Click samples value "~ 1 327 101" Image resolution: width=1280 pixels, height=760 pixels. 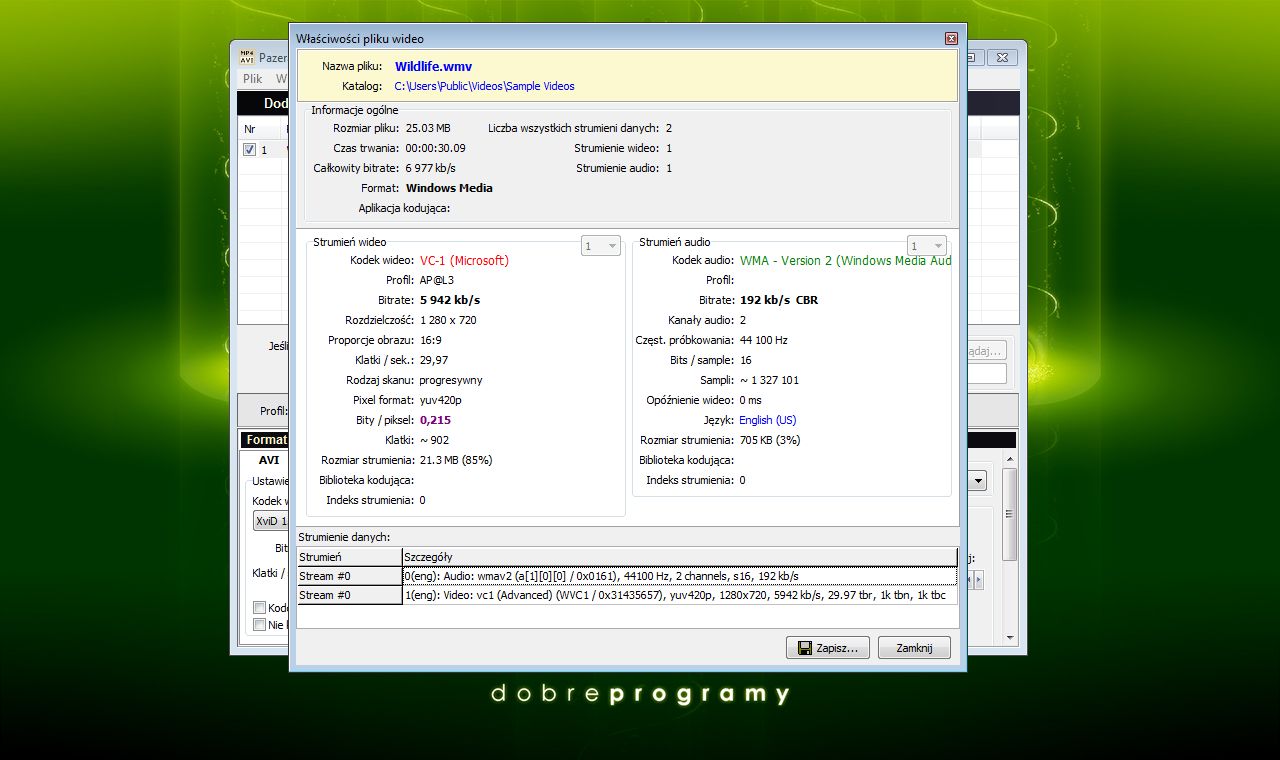click(x=769, y=380)
